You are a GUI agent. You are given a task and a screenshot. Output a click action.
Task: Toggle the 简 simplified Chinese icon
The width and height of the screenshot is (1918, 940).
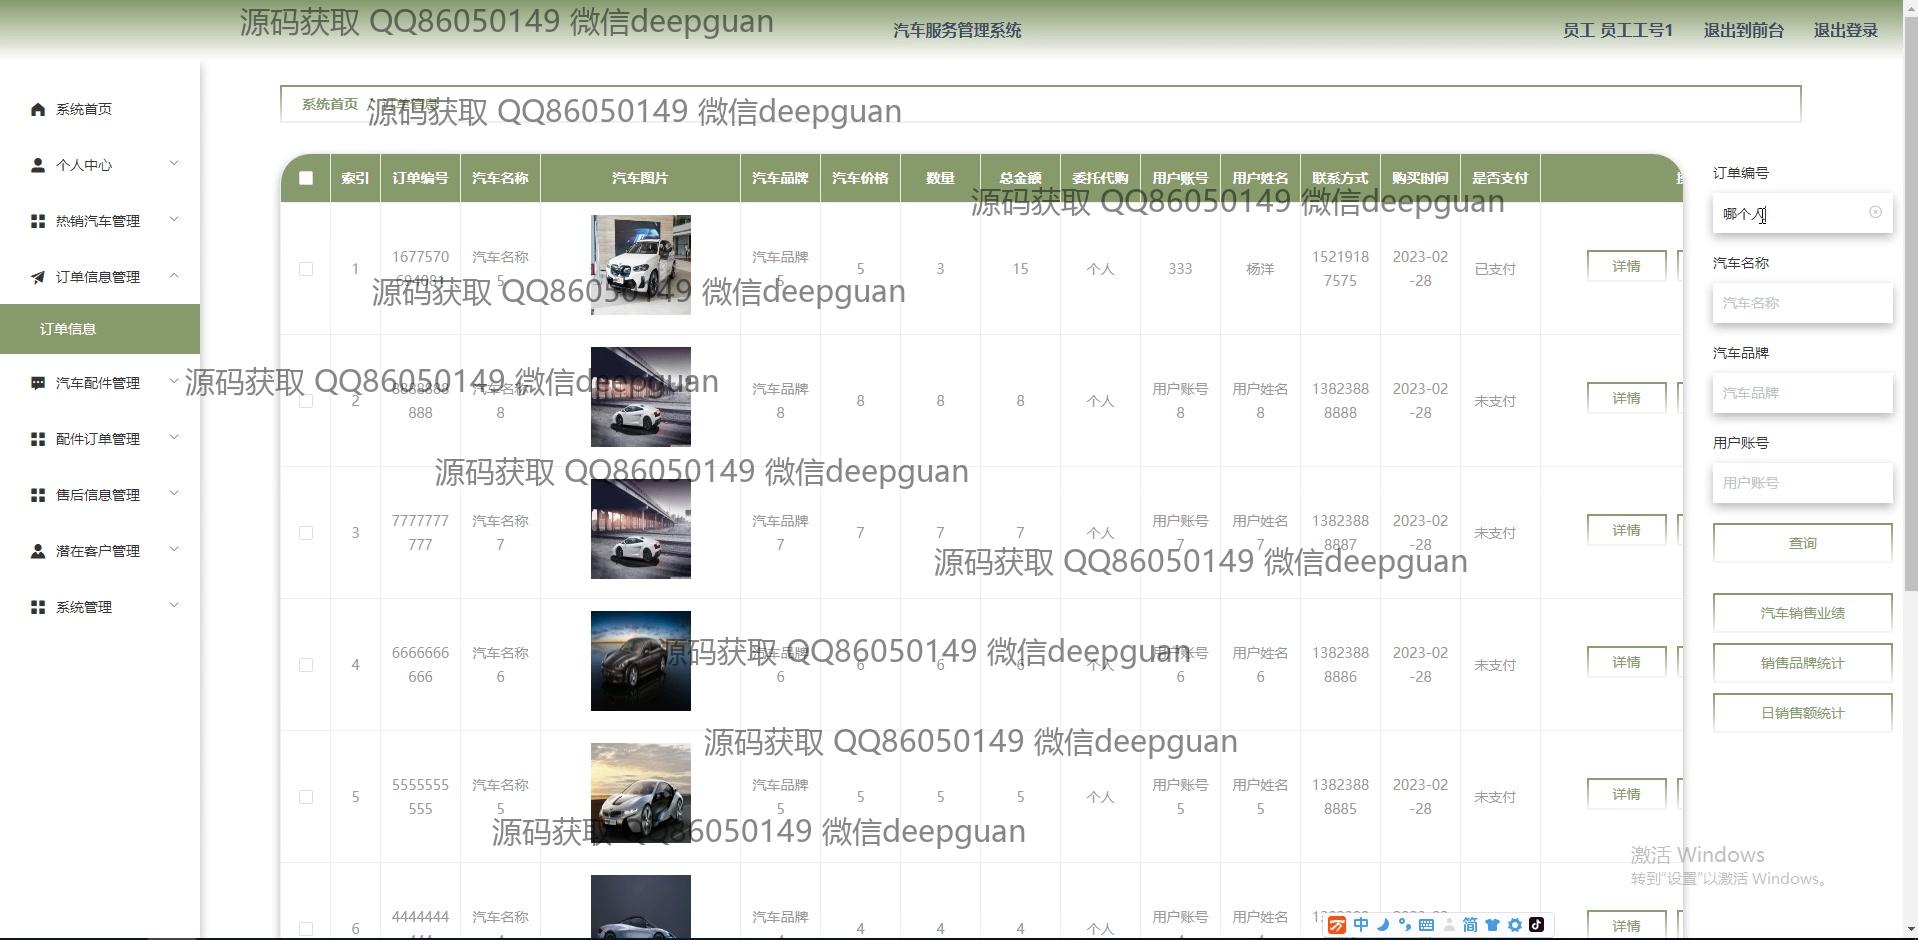pos(1470,925)
